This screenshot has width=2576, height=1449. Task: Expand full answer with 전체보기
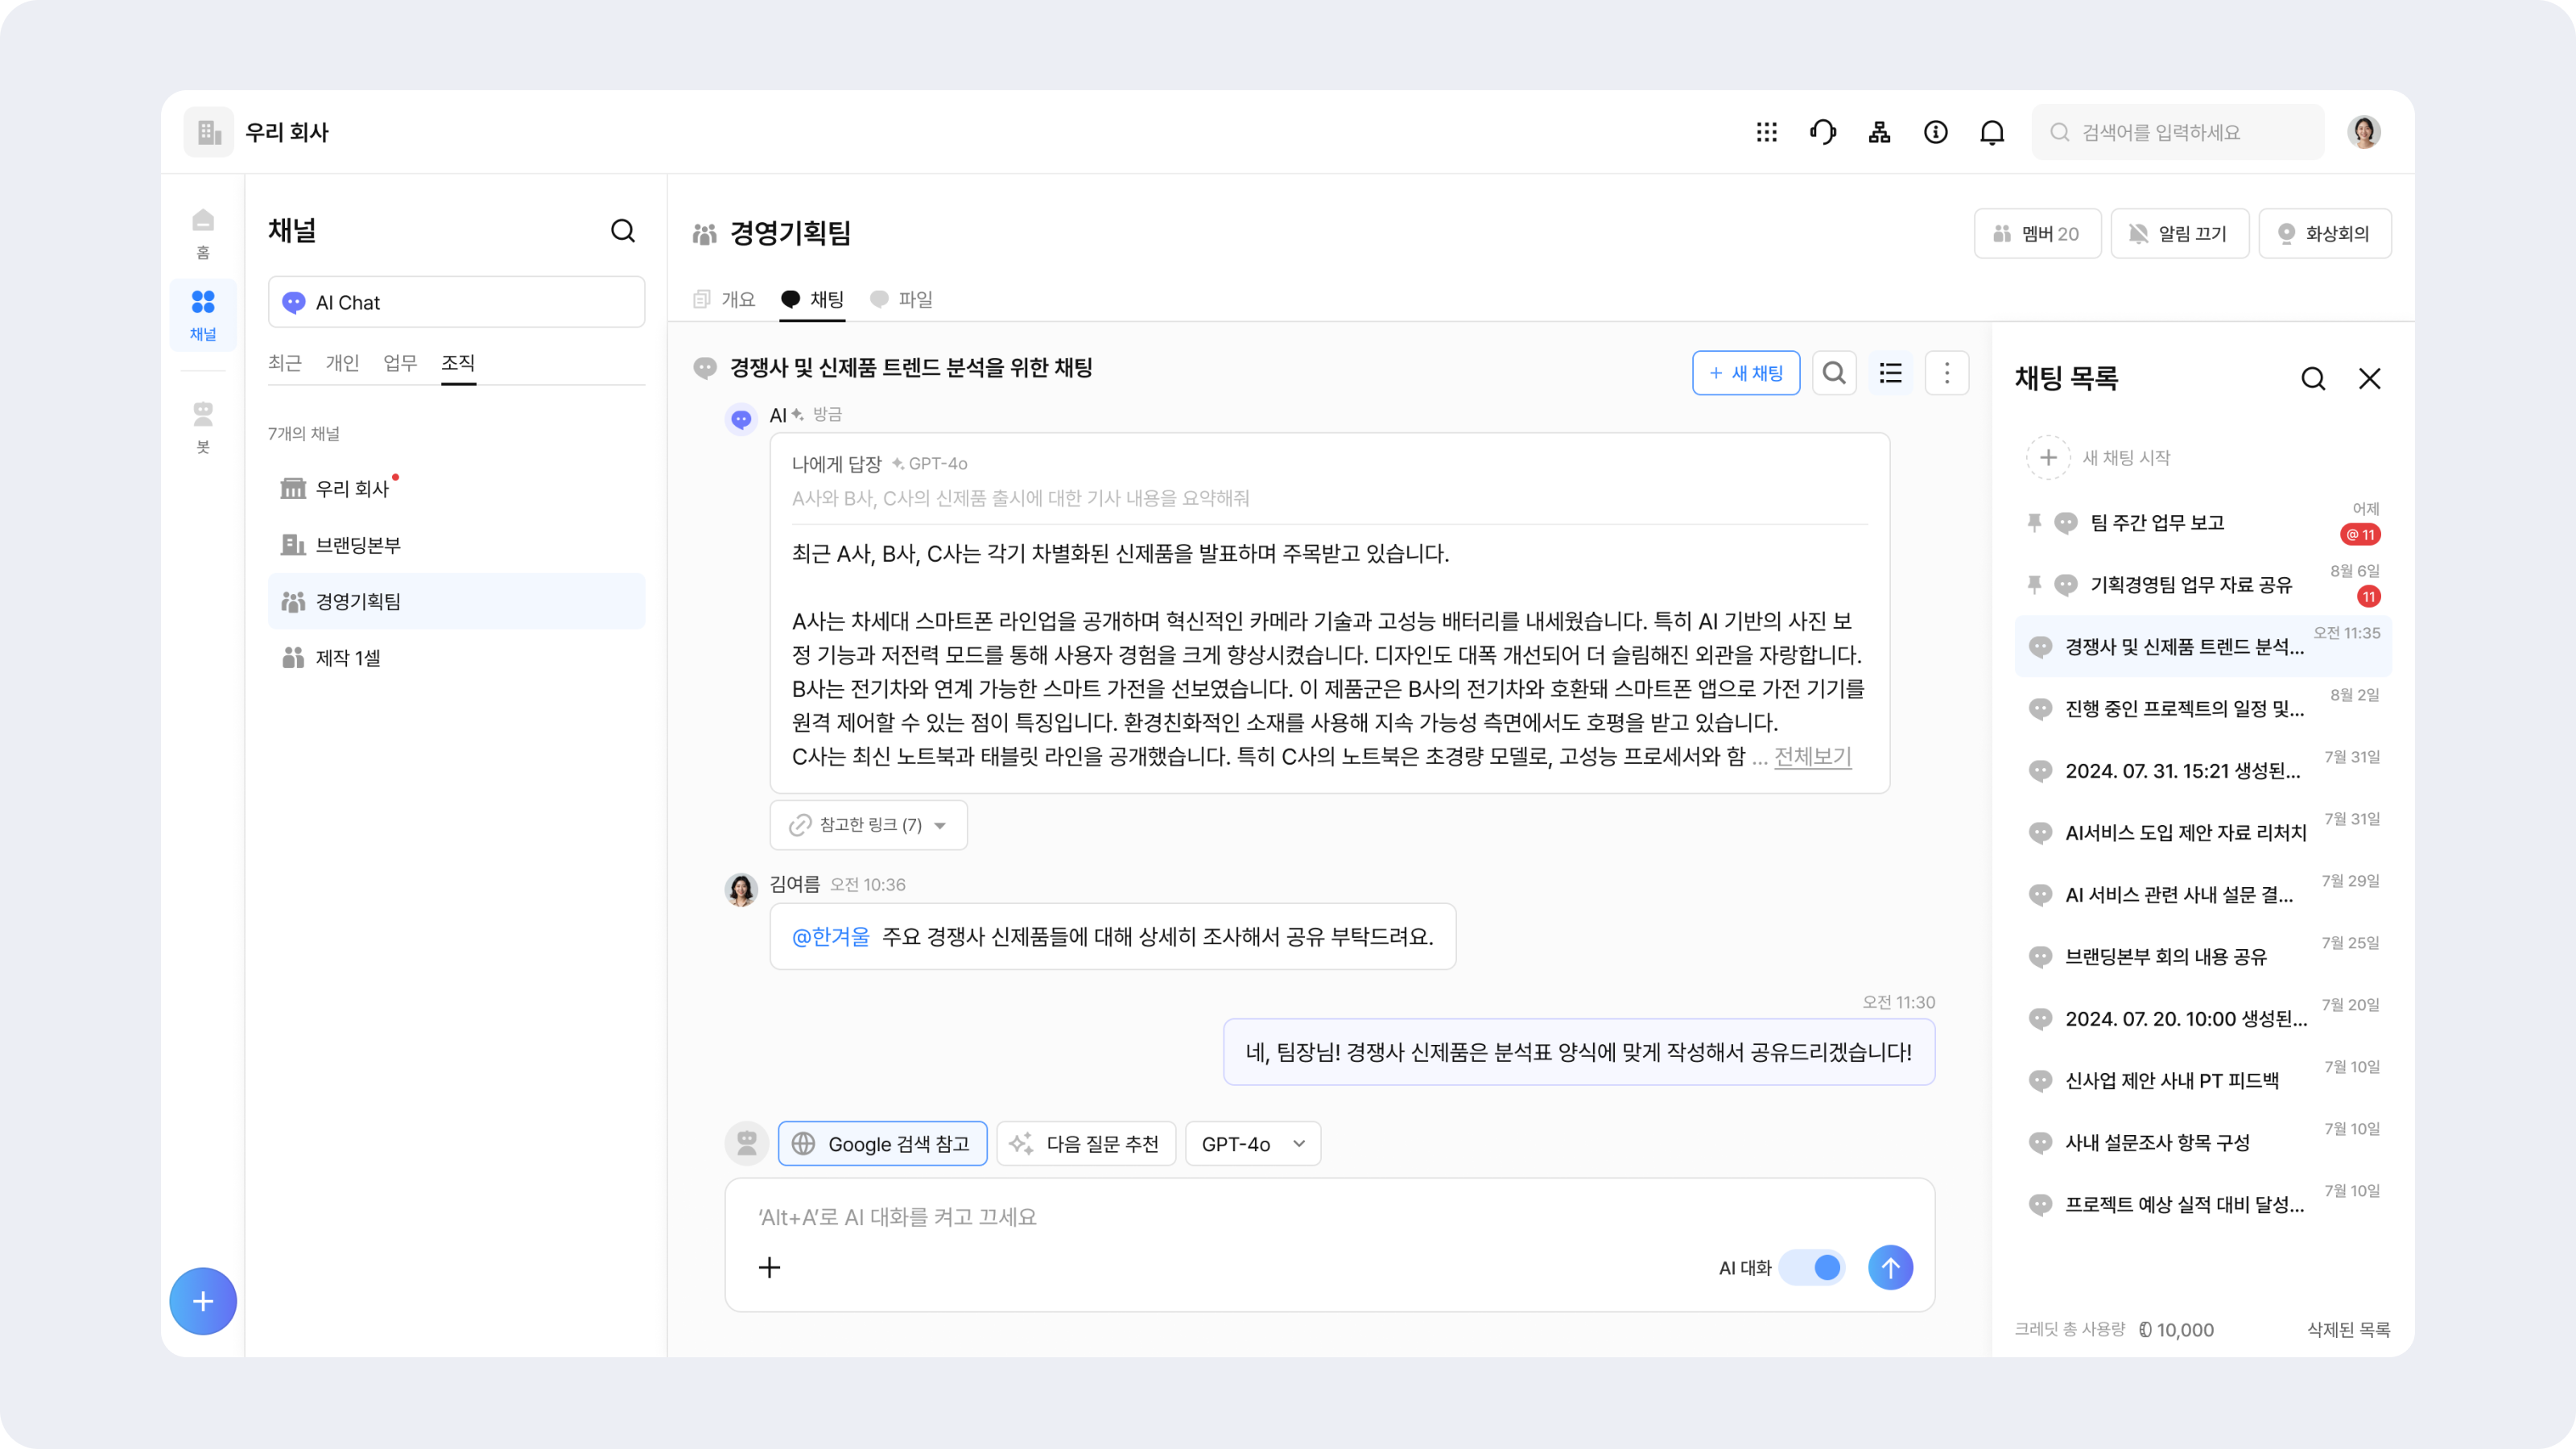[1812, 756]
